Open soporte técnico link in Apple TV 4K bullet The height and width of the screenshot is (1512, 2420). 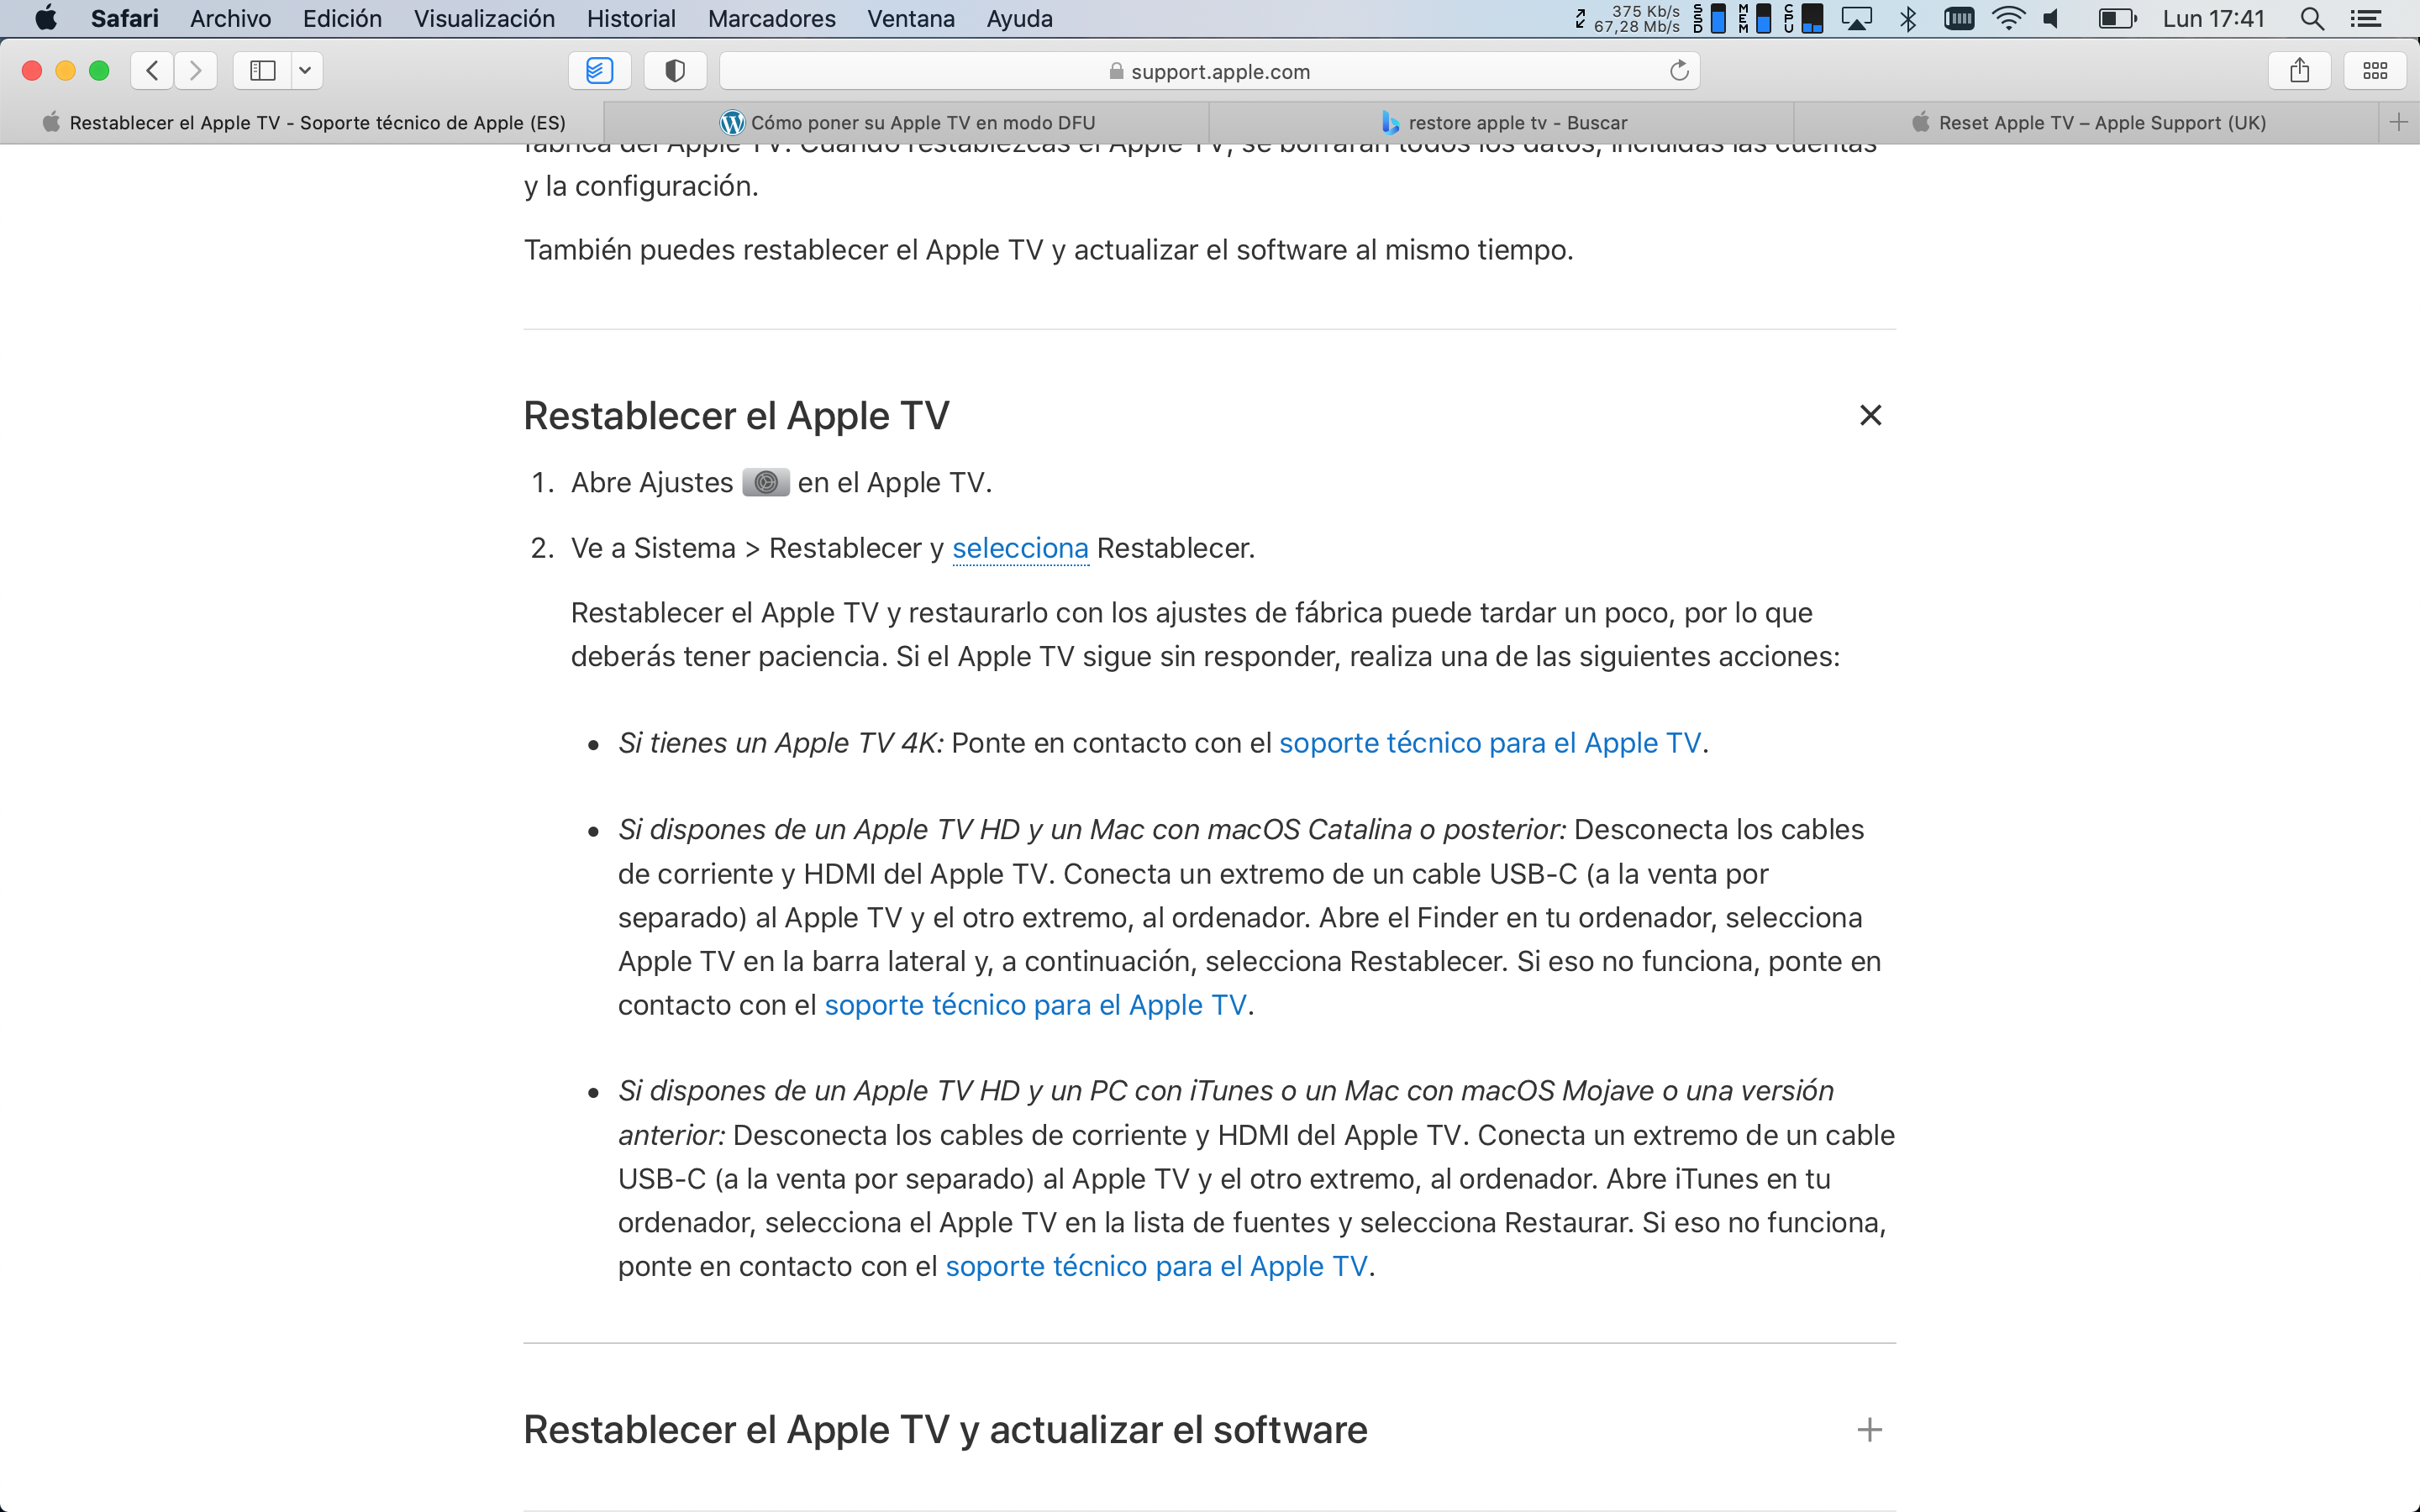[1489, 743]
